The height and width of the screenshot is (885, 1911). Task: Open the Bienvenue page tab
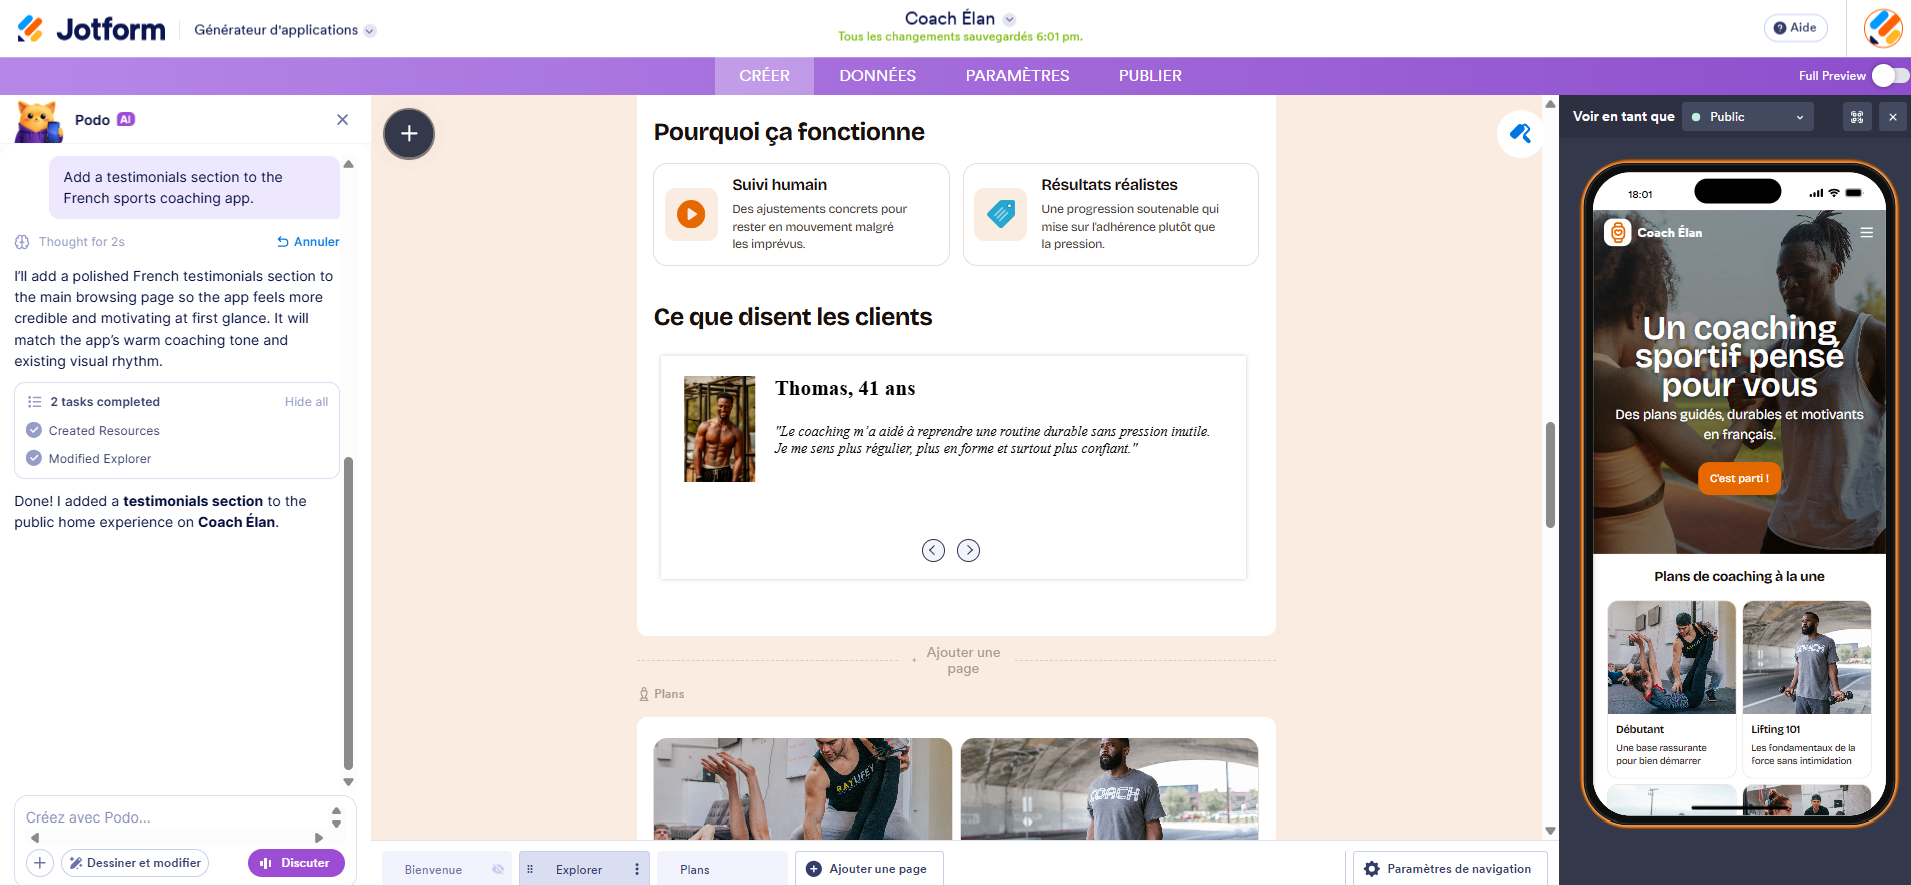[x=434, y=869]
